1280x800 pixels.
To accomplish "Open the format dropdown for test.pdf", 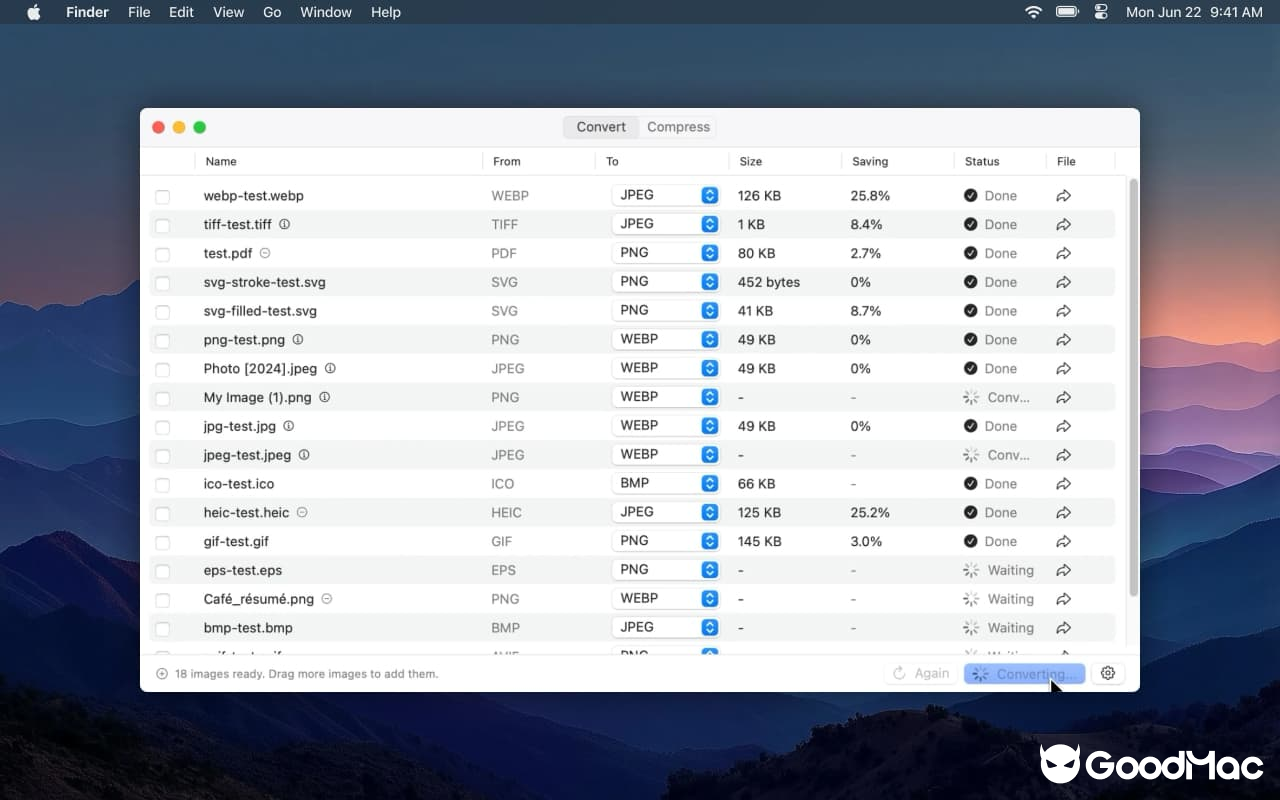I will (666, 253).
